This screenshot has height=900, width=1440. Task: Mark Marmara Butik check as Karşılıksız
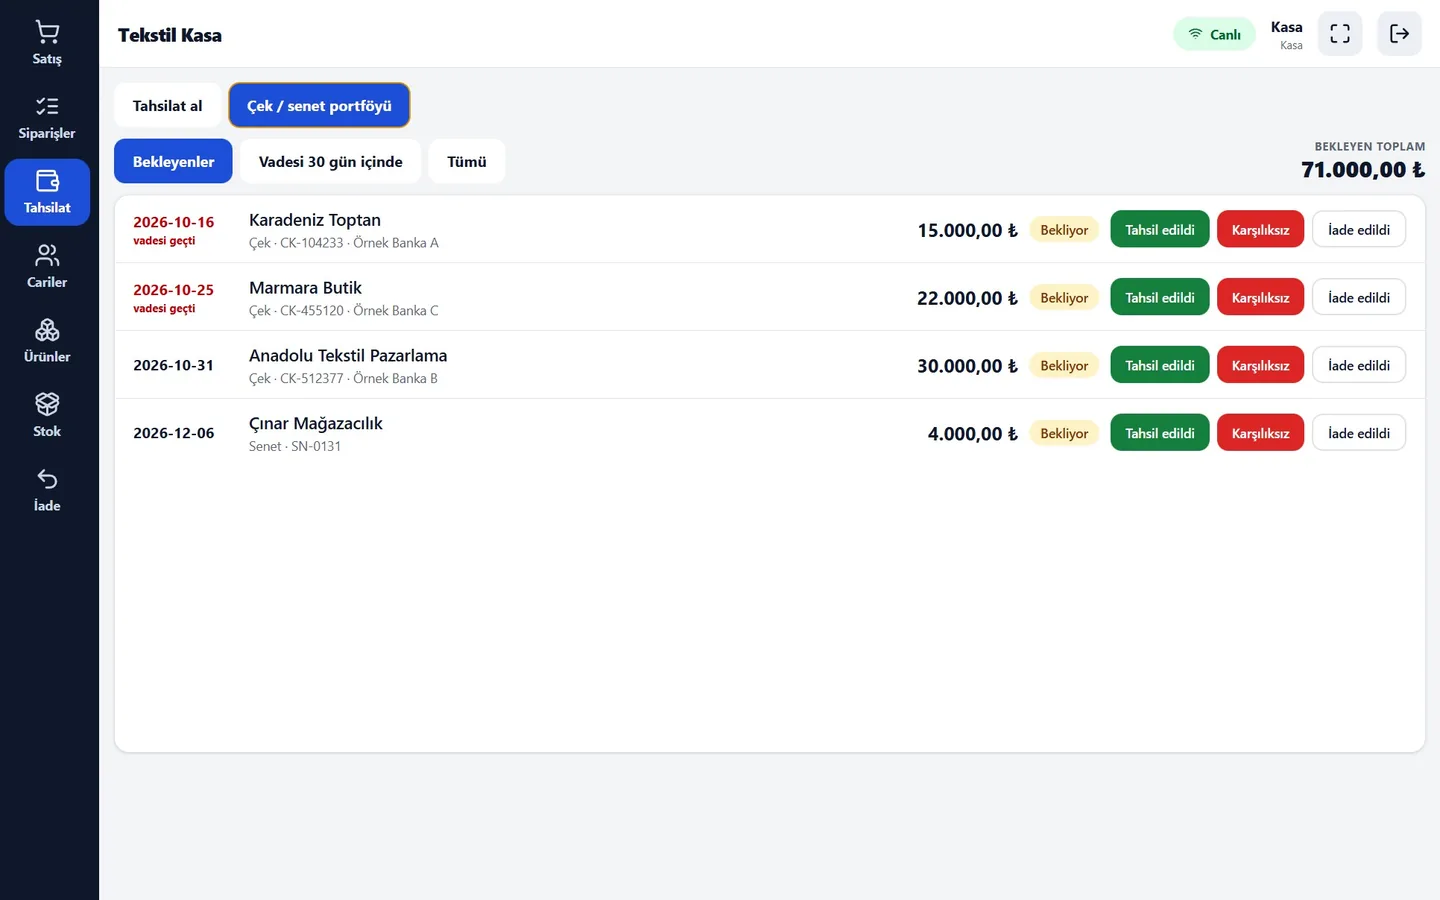point(1260,298)
